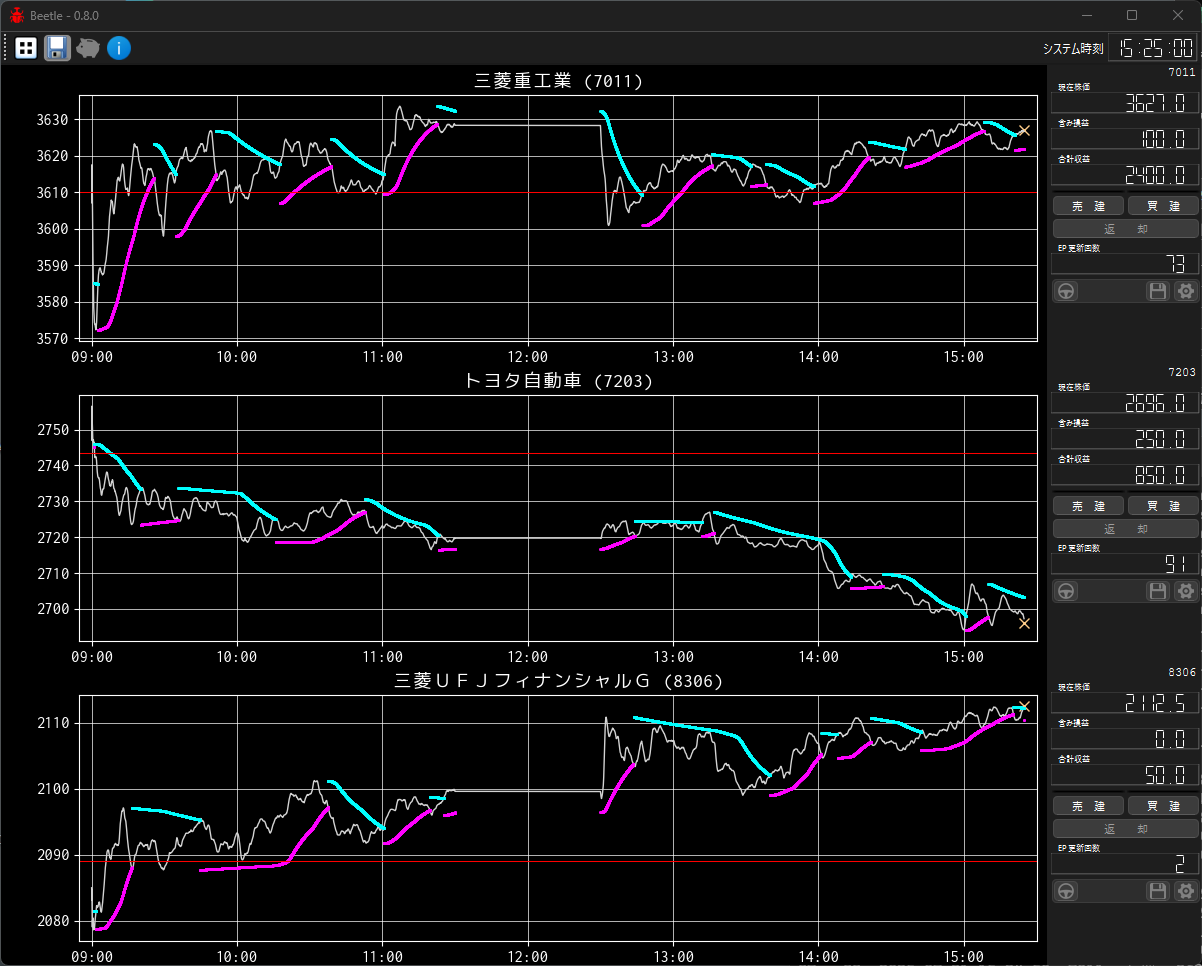Click steering wheel icon in 7203 panel

1067,591
